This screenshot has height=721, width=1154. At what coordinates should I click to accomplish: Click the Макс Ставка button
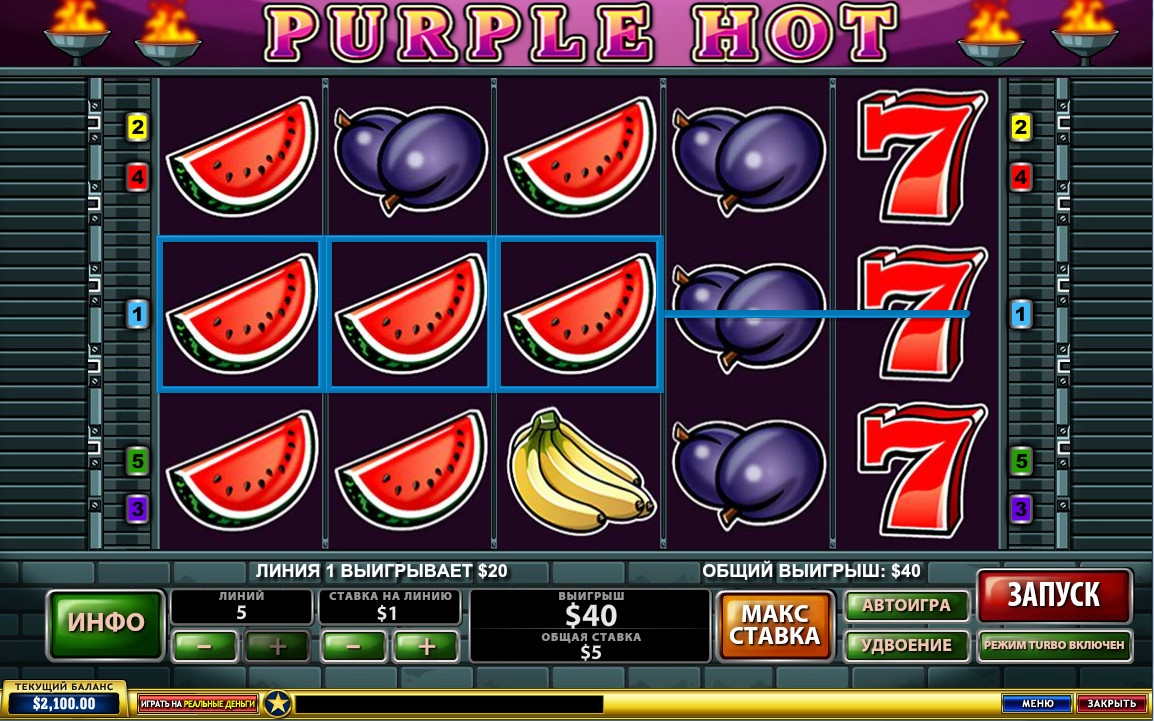tap(775, 625)
